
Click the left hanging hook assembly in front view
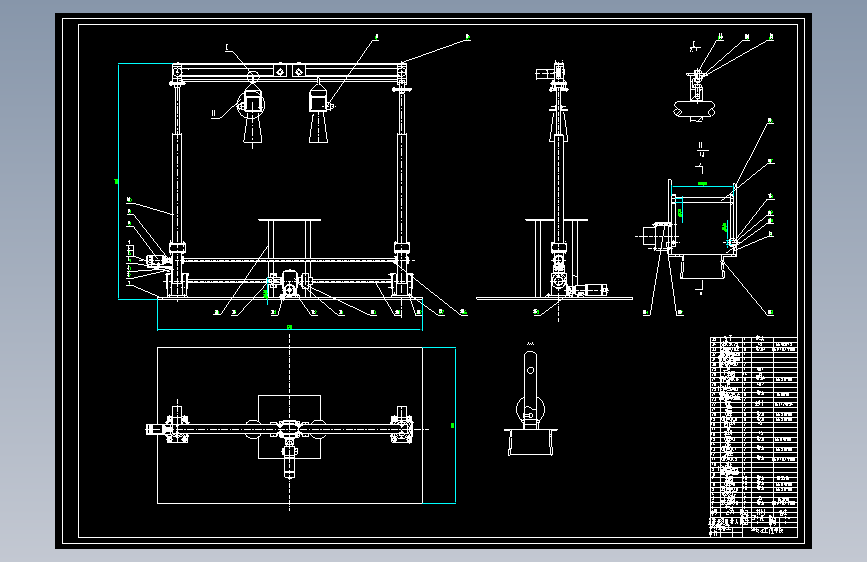click(252, 108)
